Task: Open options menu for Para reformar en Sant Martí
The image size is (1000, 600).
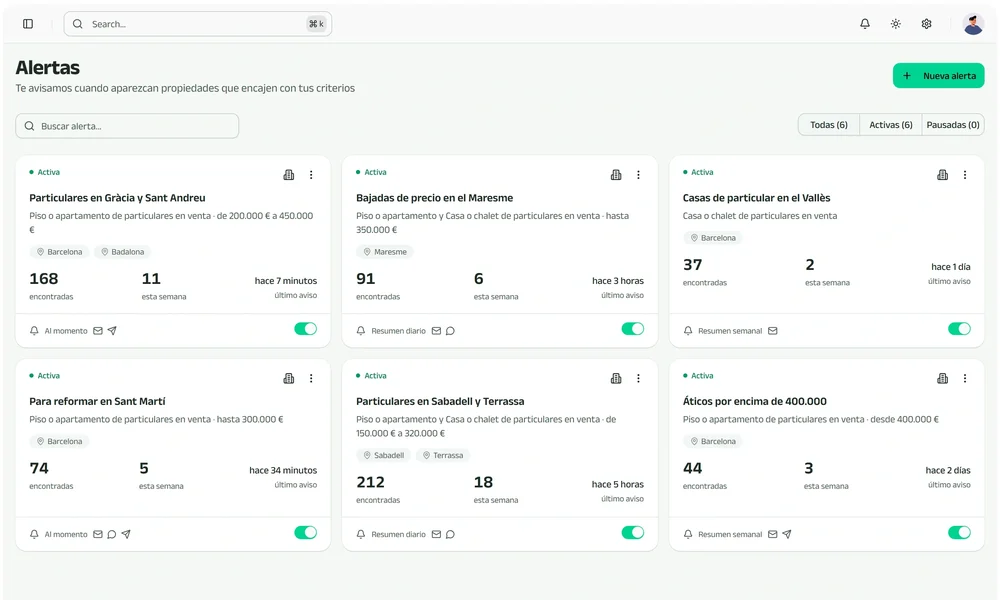Action: (x=311, y=378)
